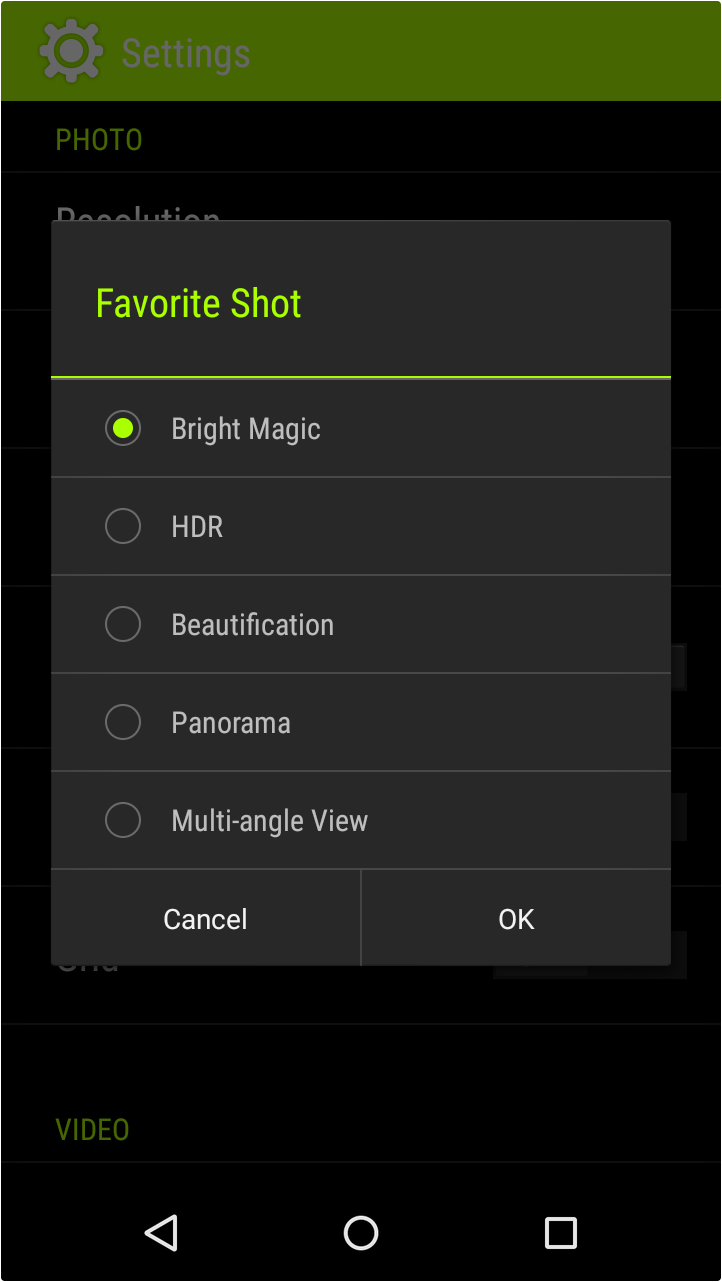Screen dimensions: 722x1282
Task: Pick the Panorama radio button
Action: [x=123, y=723]
